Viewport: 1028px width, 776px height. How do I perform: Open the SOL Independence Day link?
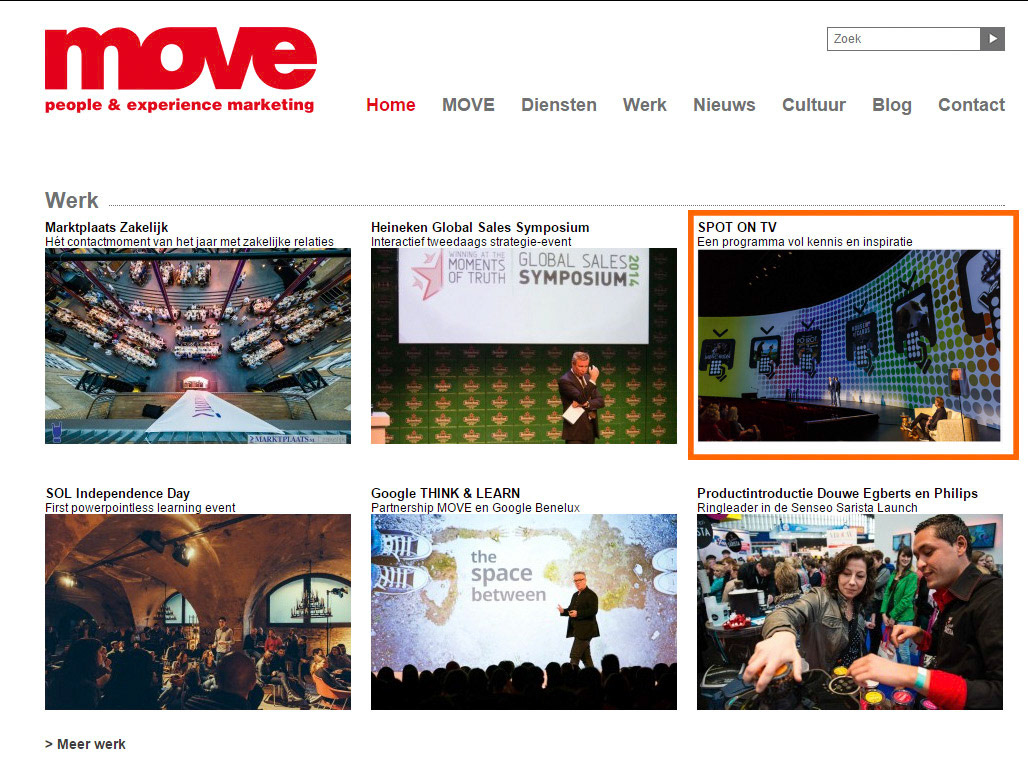[x=118, y=494]
